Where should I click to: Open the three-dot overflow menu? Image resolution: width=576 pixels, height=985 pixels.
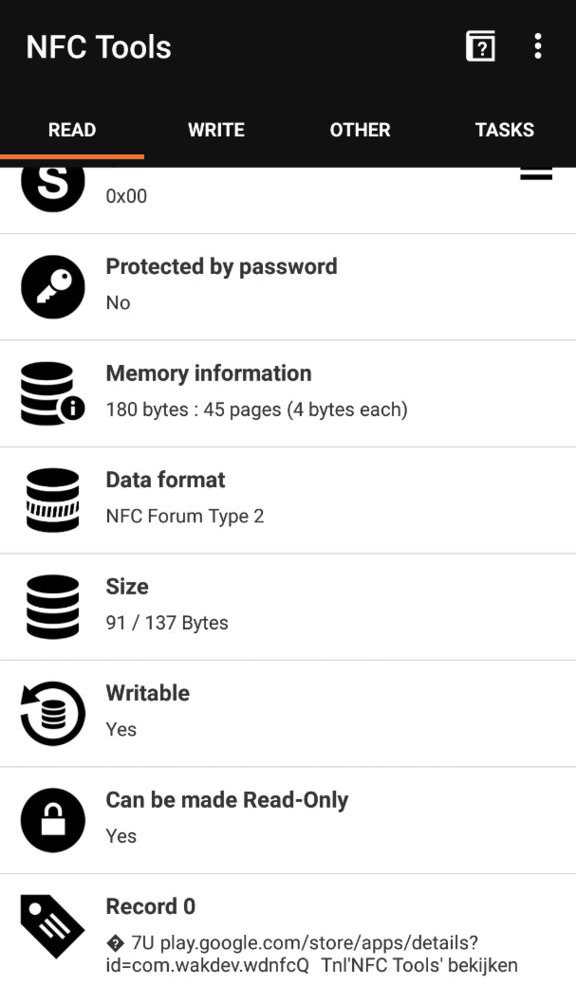coord(538,46)
